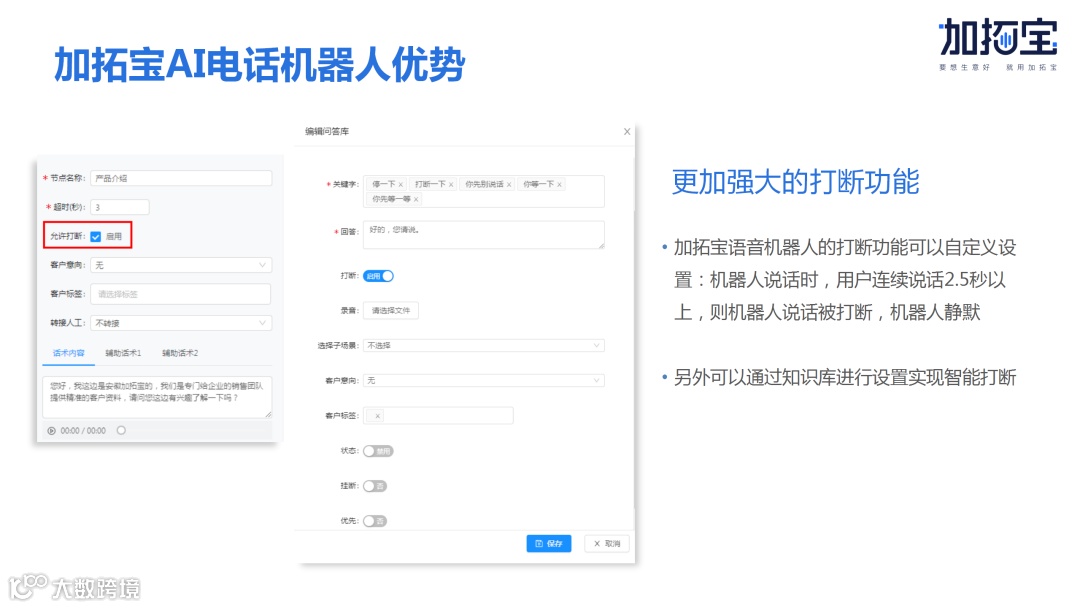
Task: Enable the 状态 switch
Action: (x=378, y=451)
